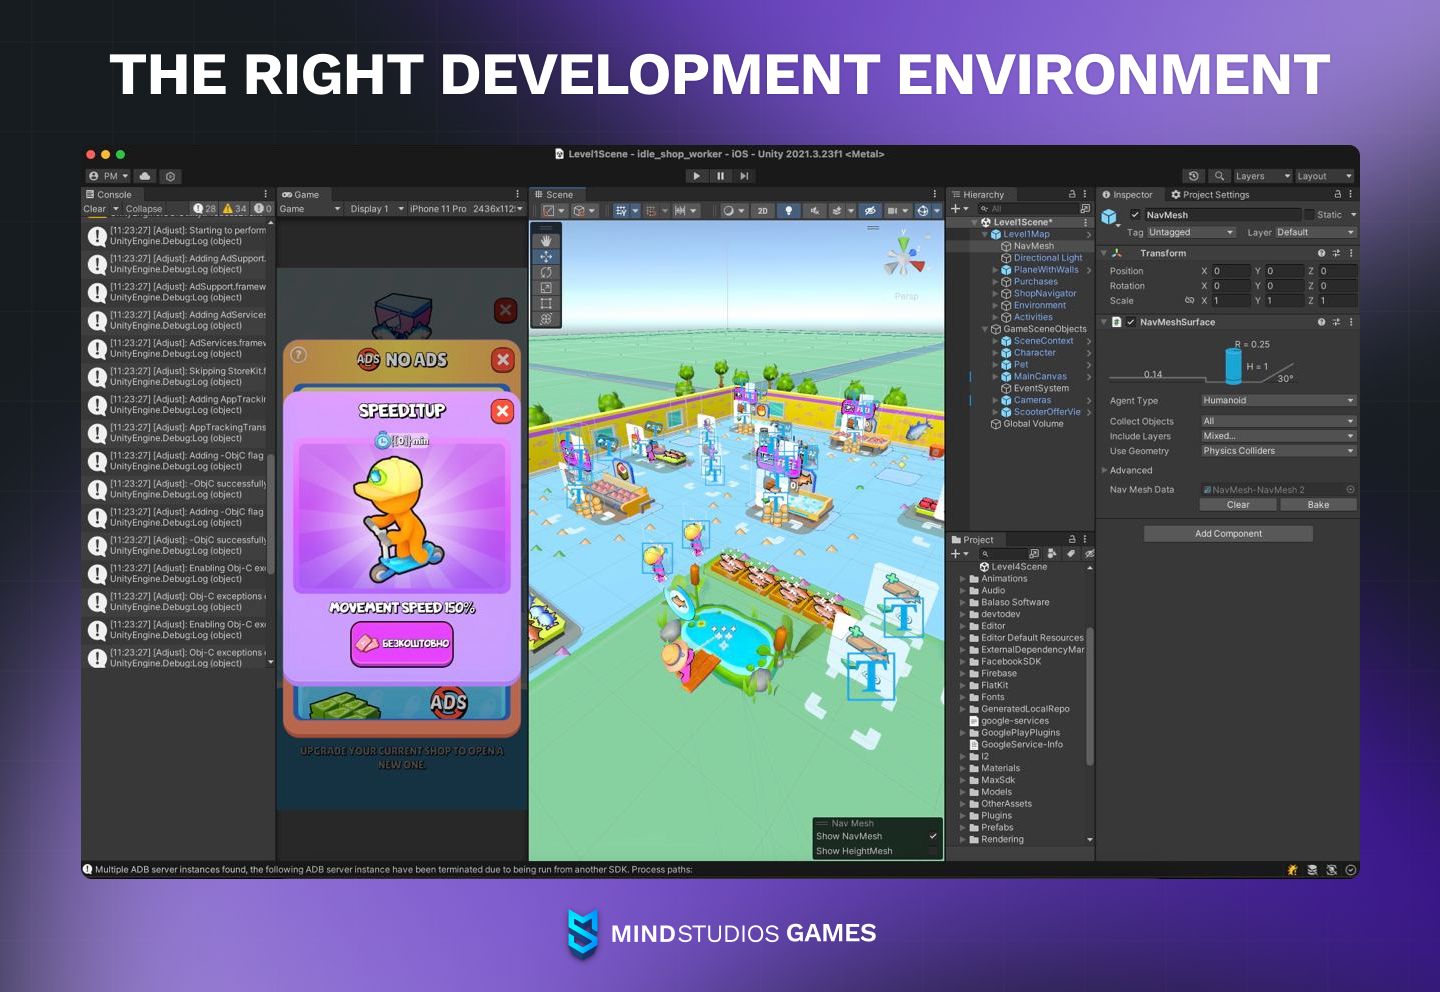Select Directional Light in Hierarchy
This screenshot has width=1440, height=992.
pos(1048,258)
